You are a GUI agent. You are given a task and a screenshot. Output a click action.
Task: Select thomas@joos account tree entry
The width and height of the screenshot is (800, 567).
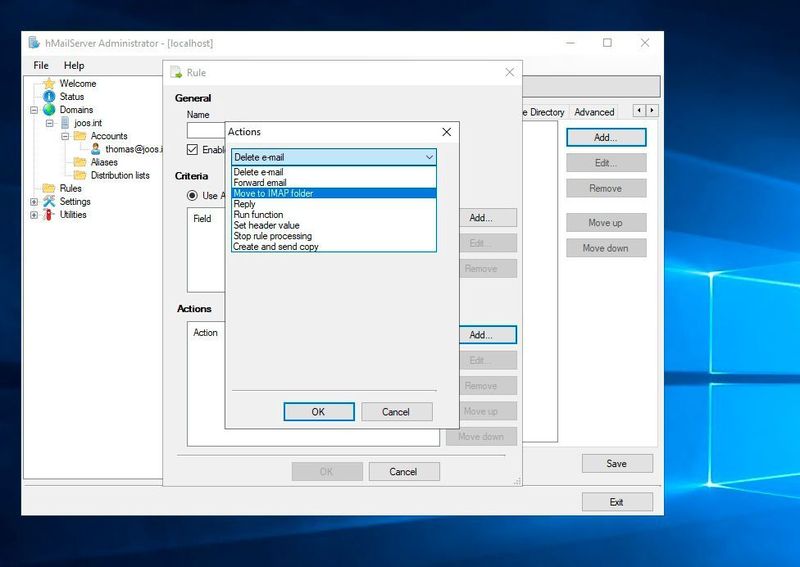click(x=134, y=149)
